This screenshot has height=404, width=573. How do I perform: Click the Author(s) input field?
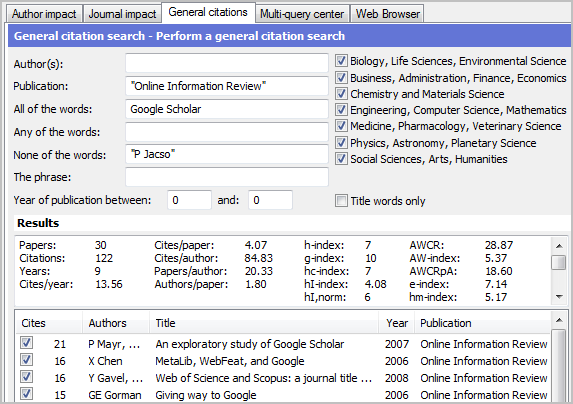pyautogui.click(x=227, y=63)
